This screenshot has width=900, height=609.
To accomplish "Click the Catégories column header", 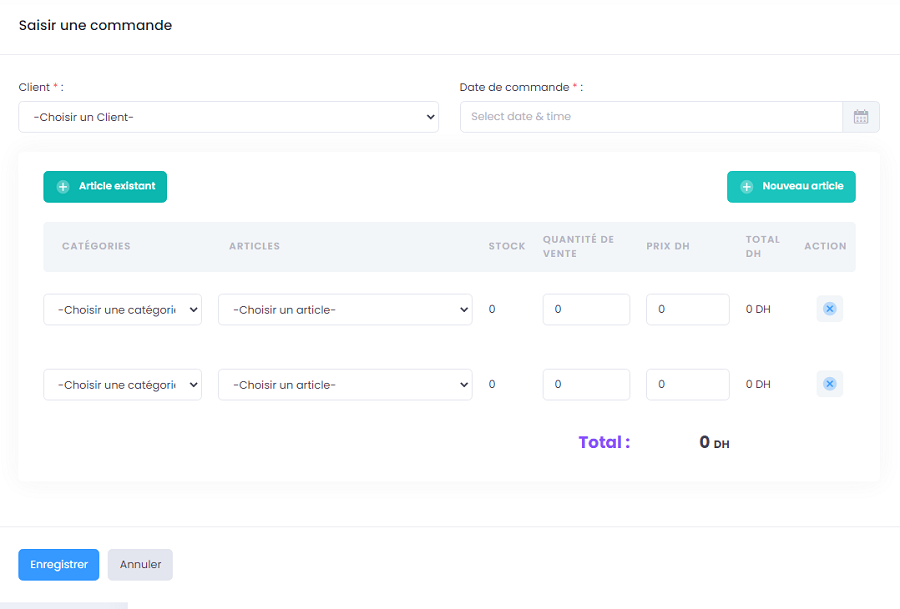I will pos(96,246).
